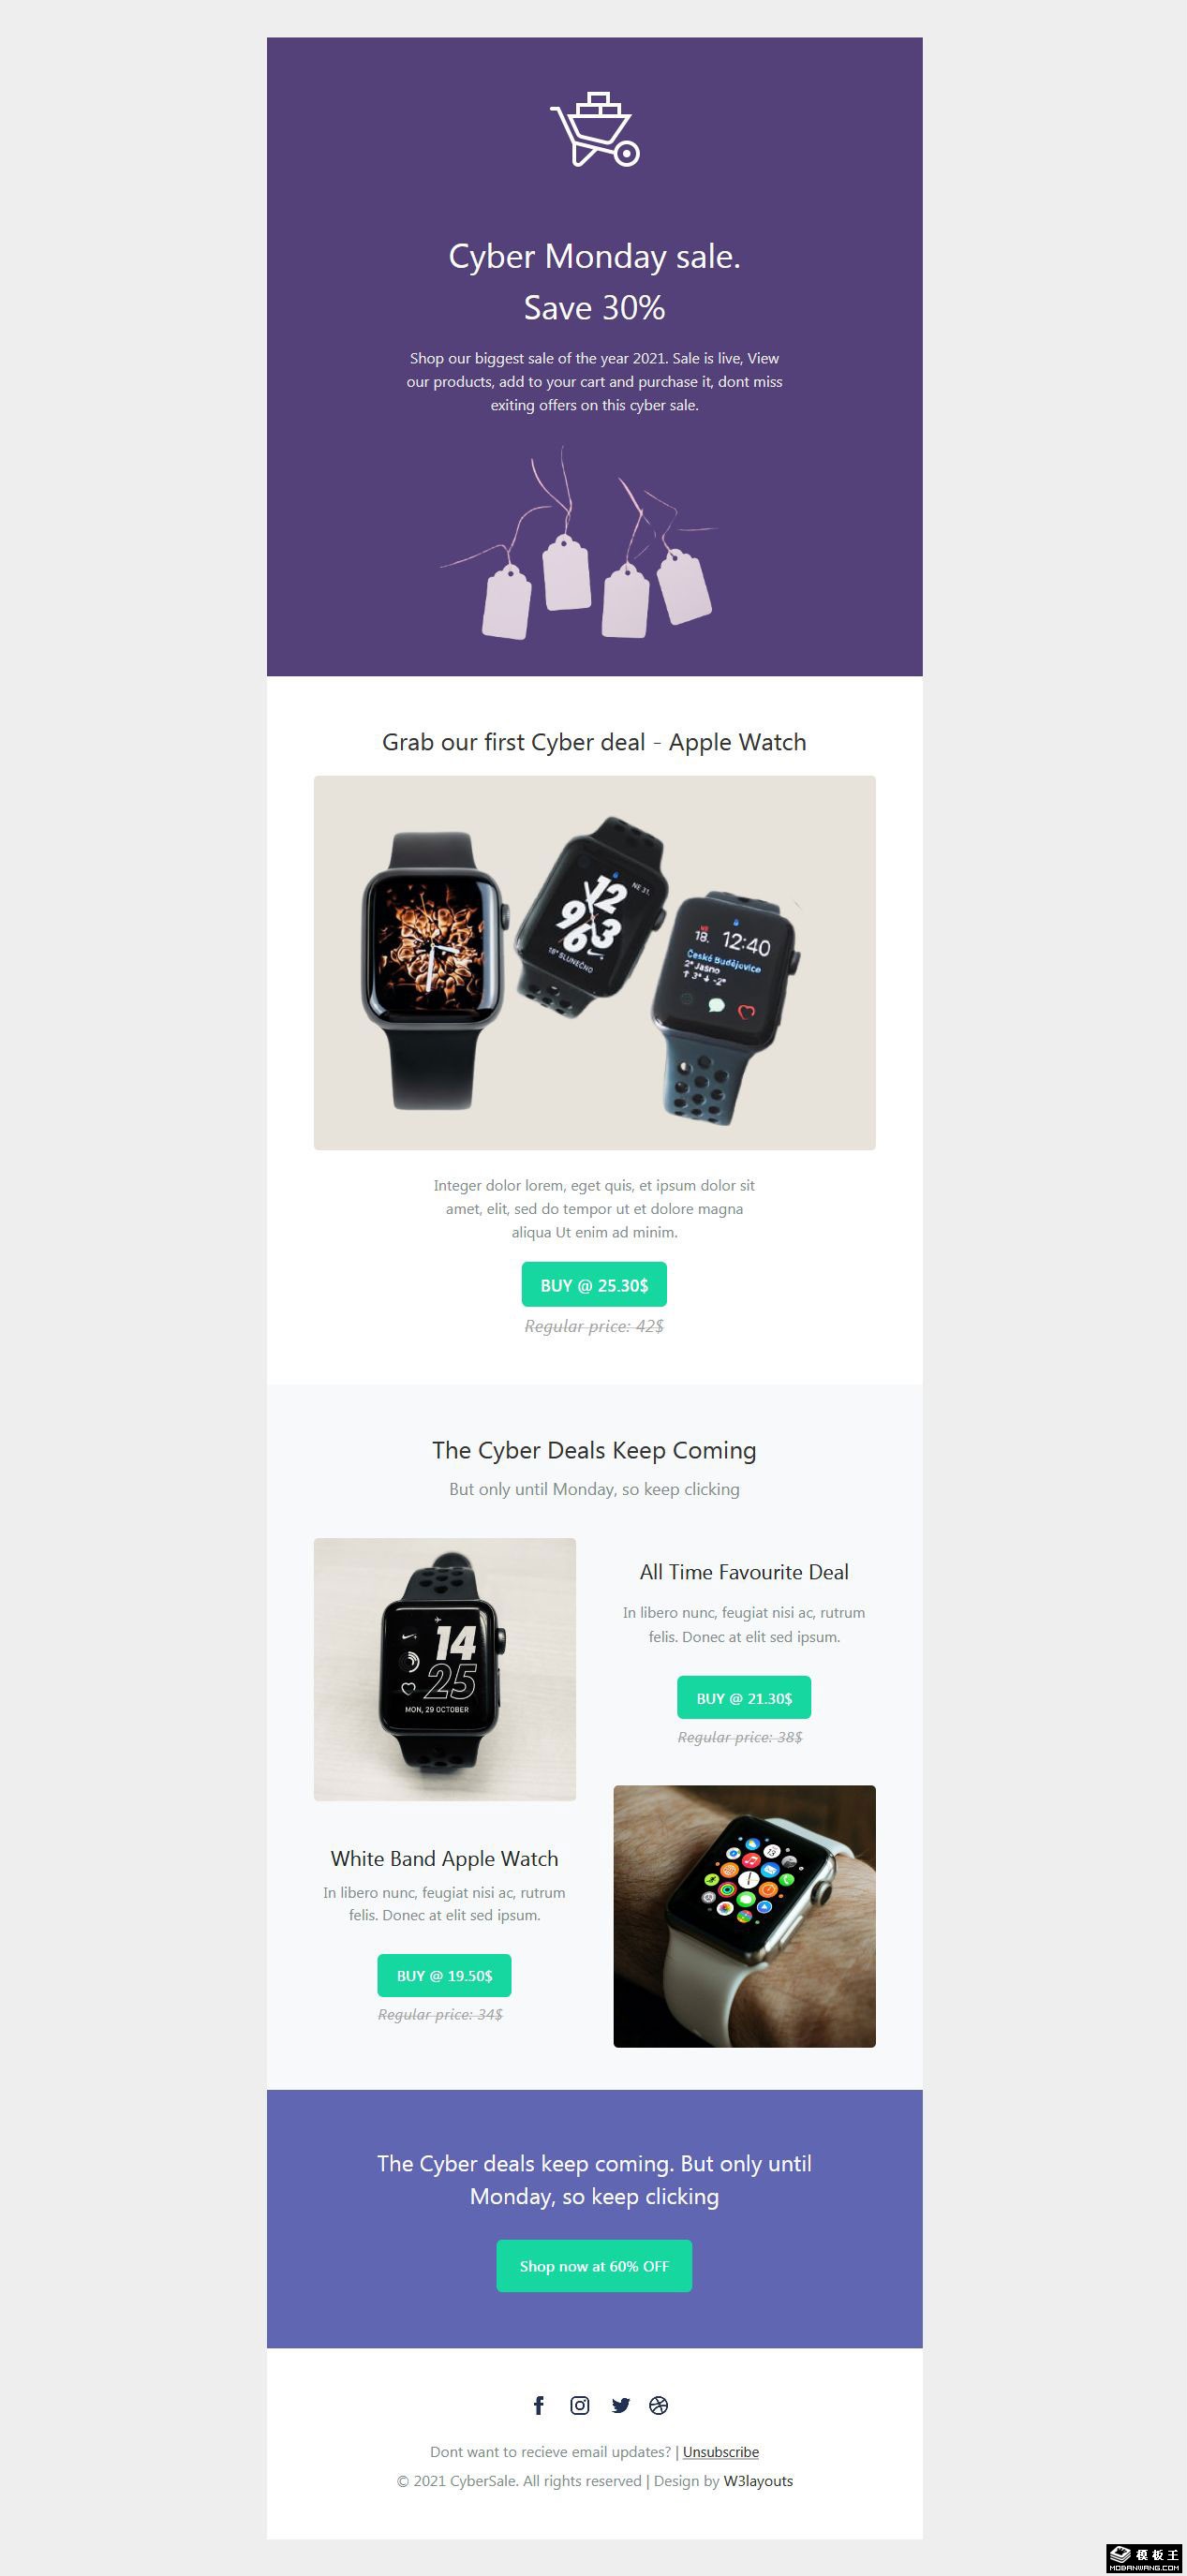Click the BUY @ 19.50$ button
The width and height of the screenshot is (1187, 2576).
click(x=444, y=1976)
